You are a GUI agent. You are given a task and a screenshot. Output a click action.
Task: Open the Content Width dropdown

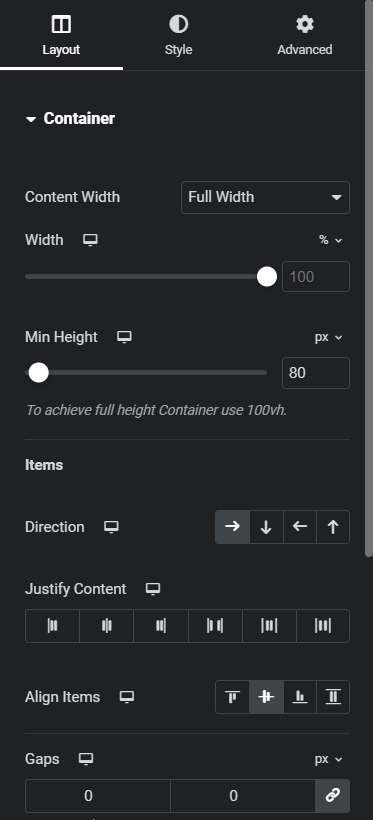(x=265, y=197)
